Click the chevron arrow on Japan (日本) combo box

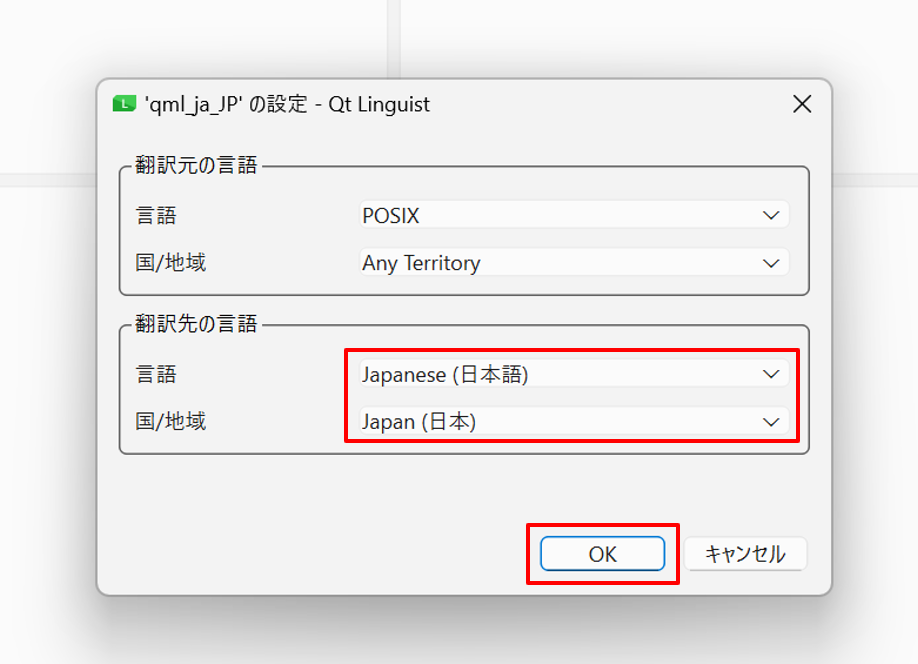point(770,422)
